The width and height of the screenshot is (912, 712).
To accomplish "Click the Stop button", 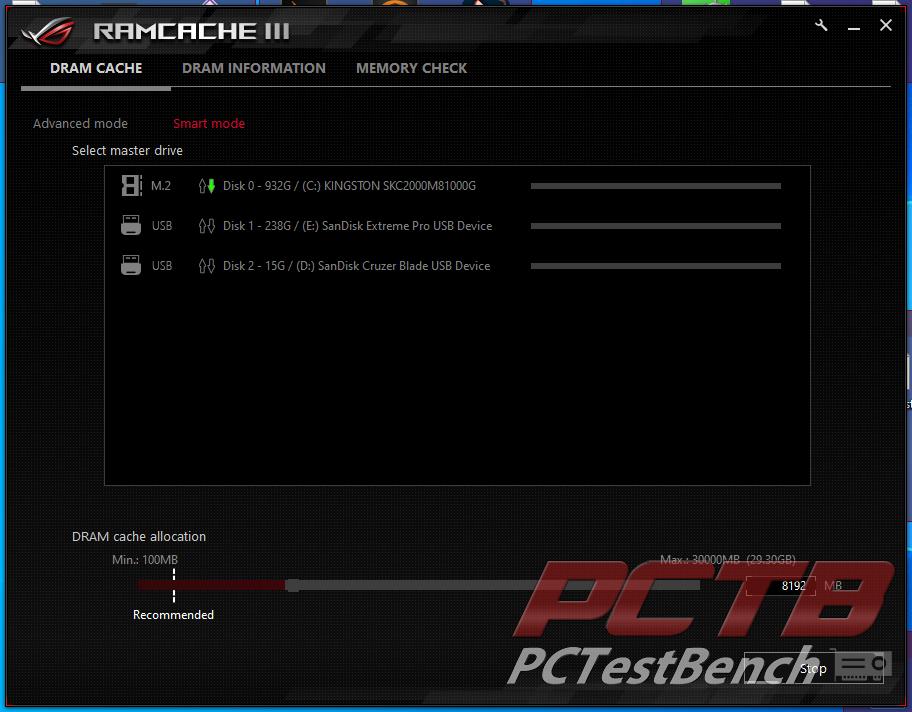I will click(813, 668).
